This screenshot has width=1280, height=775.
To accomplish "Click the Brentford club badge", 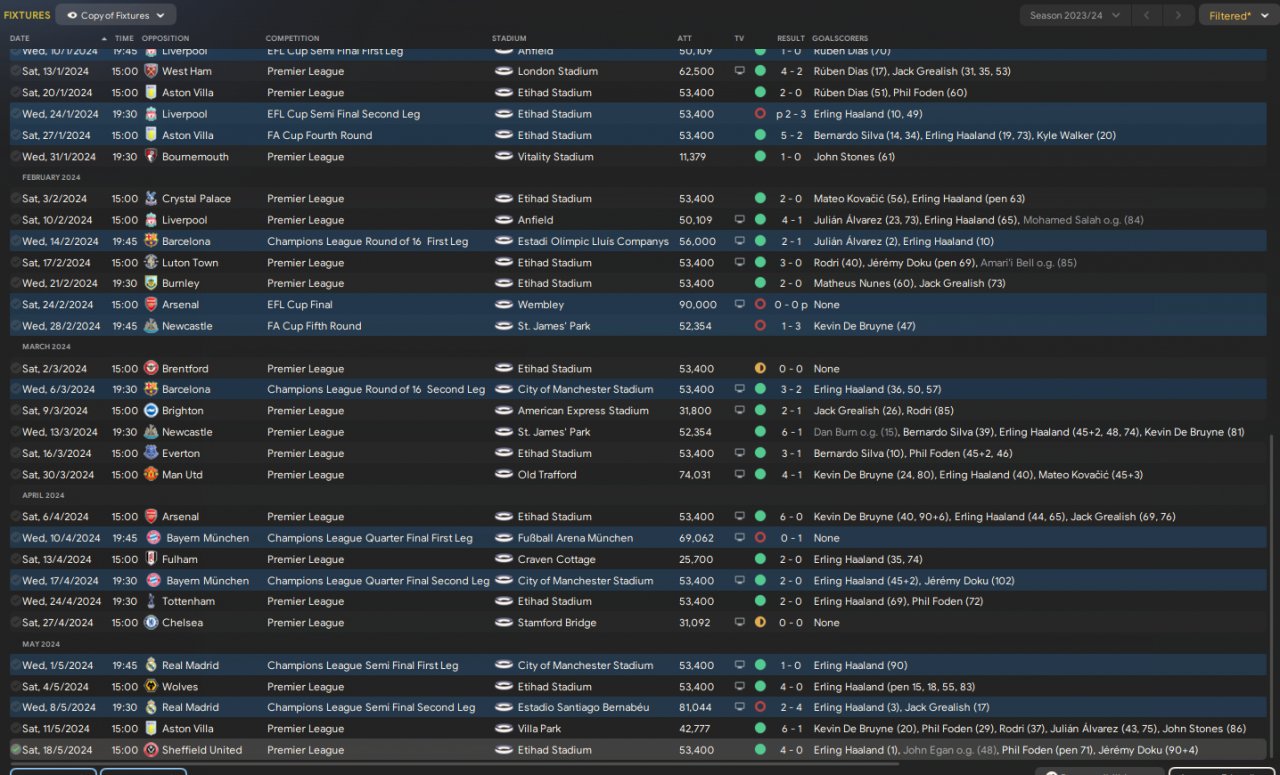I will [151, 368].
